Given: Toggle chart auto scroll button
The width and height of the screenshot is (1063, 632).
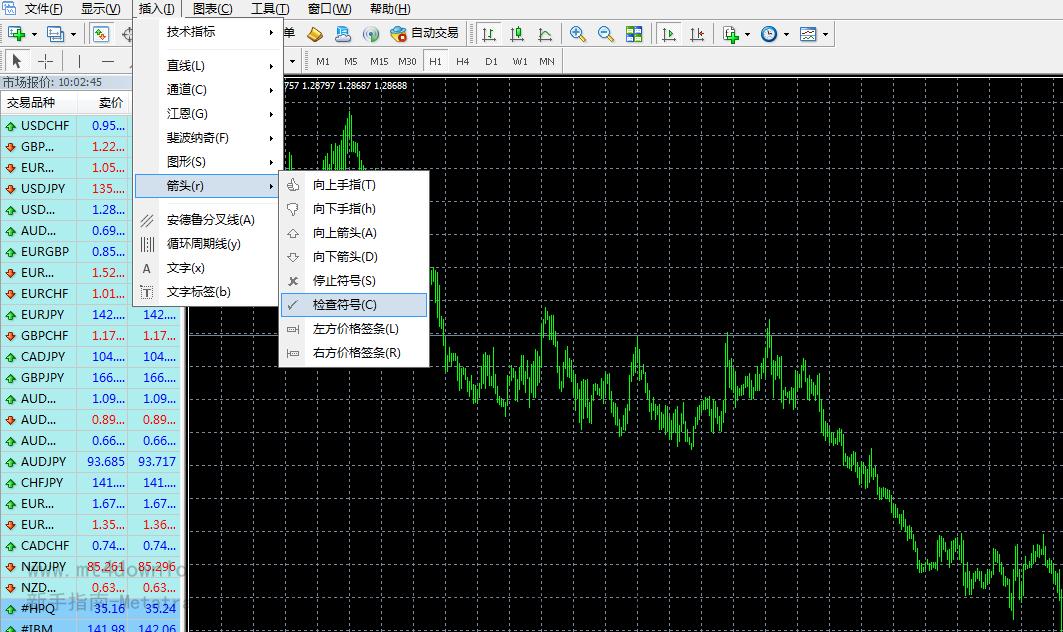Looking at the screenshot, I should [x=669, y=34].
